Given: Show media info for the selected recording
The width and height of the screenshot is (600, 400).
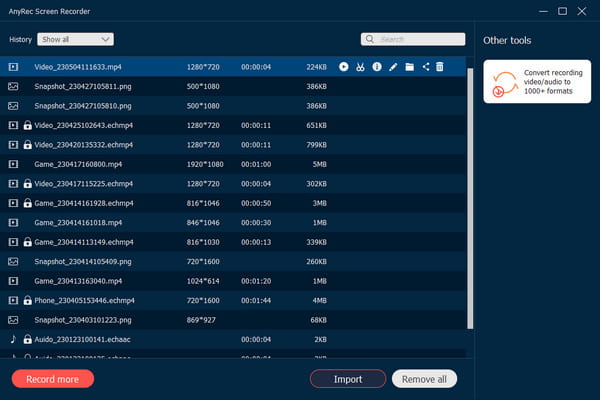Looking at the screenshot, I should [377, 67].
